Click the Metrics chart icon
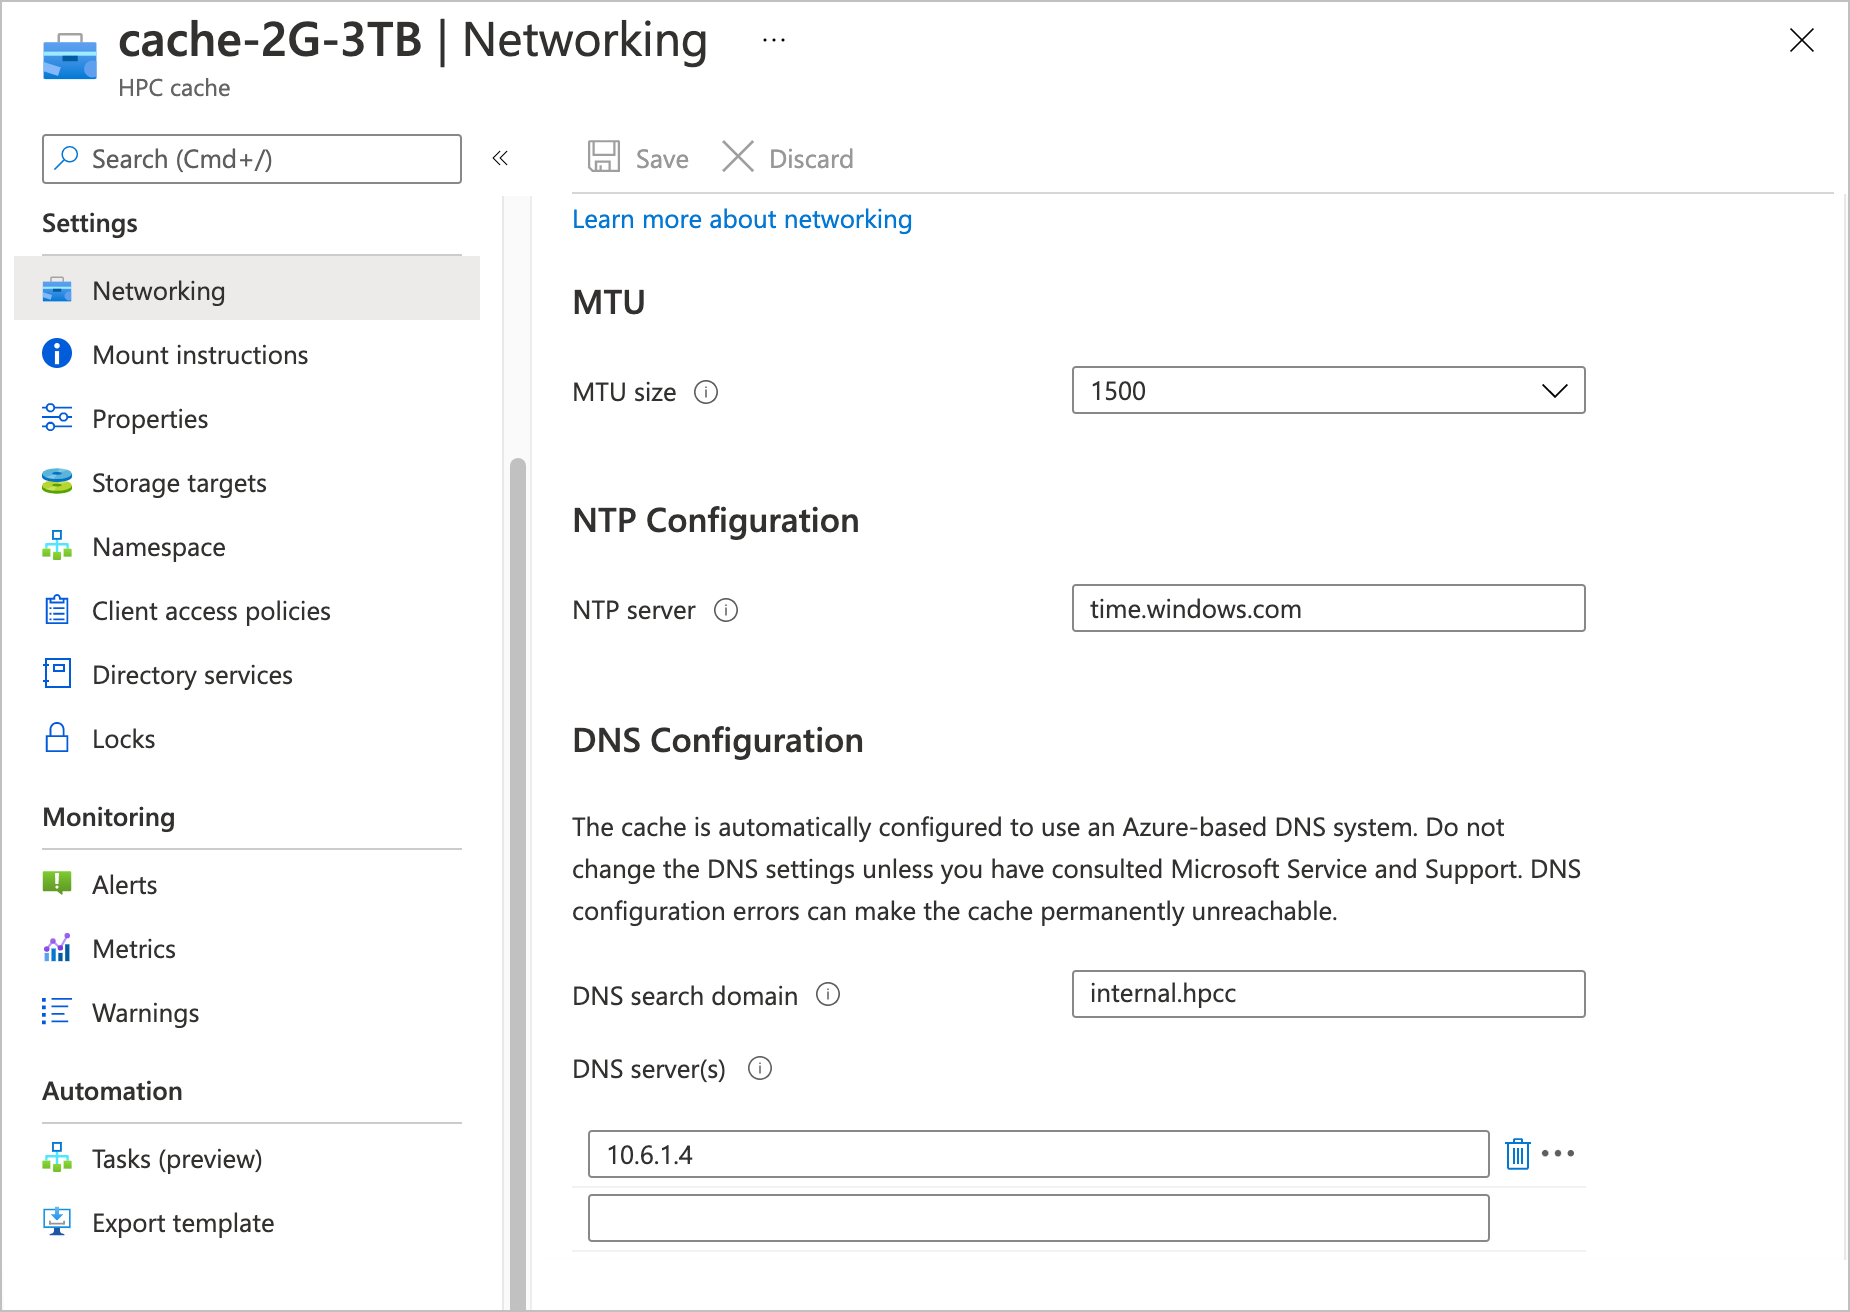This screenshot has height=1312, width=1850. point(57,947)
